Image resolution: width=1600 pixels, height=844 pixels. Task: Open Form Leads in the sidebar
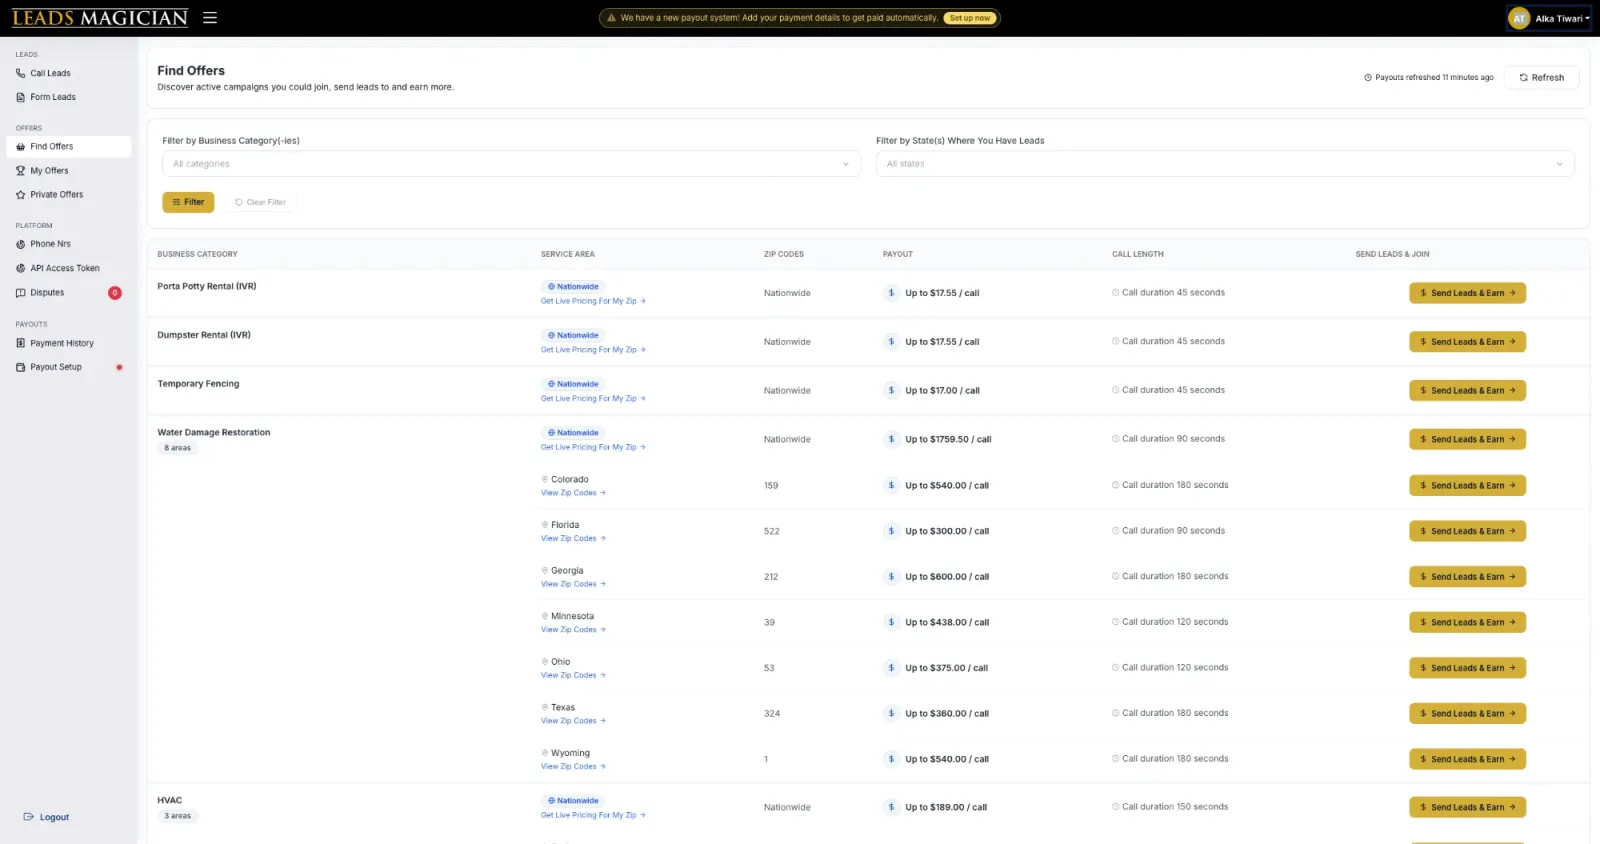(53, 97)
